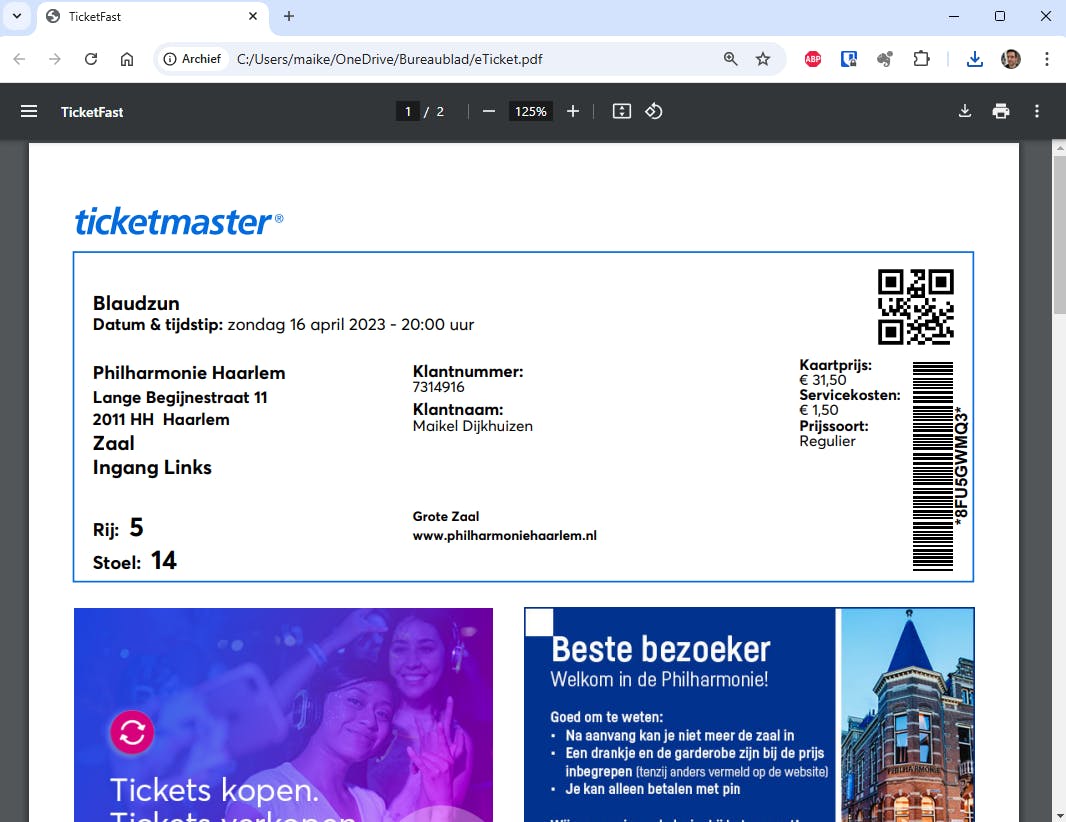The width and height of the screenshot is (1066, 822).
Task: Open a new browser tab
Action: (x=289, y=16)
